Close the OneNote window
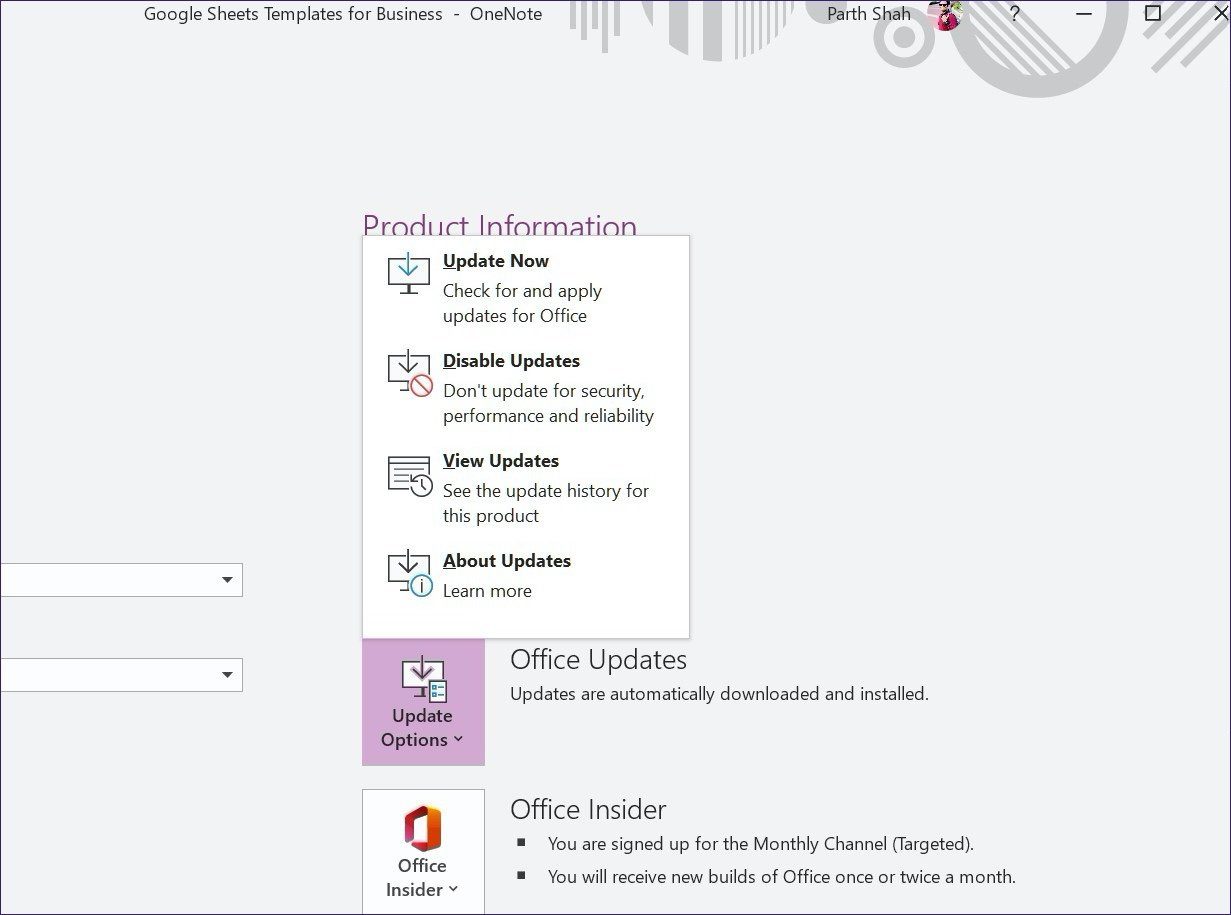 [1220, 14]
